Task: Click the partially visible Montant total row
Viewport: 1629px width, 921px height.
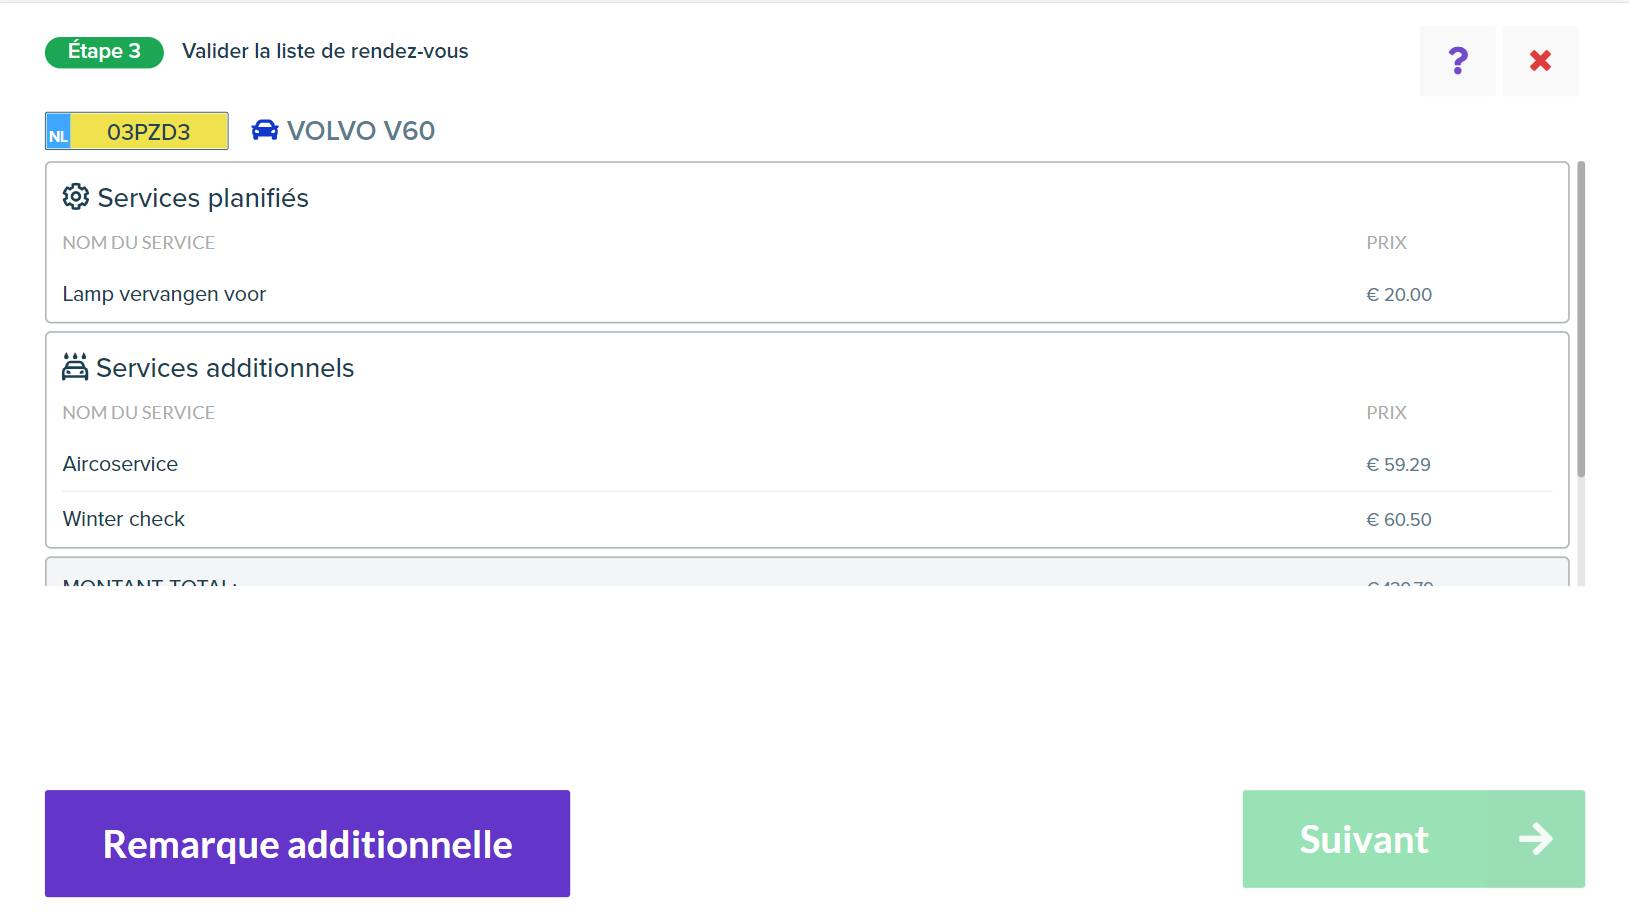Action: pos(807,574)
